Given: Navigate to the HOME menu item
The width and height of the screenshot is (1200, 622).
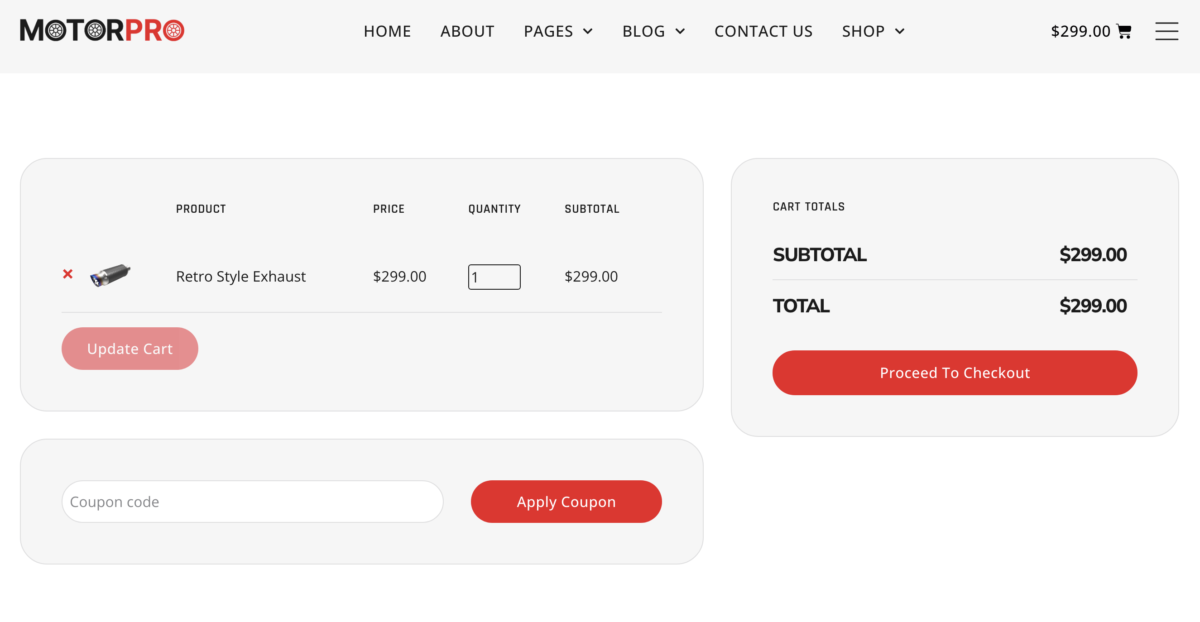Looking at the screenshot, I should click(x=387, y=31).
